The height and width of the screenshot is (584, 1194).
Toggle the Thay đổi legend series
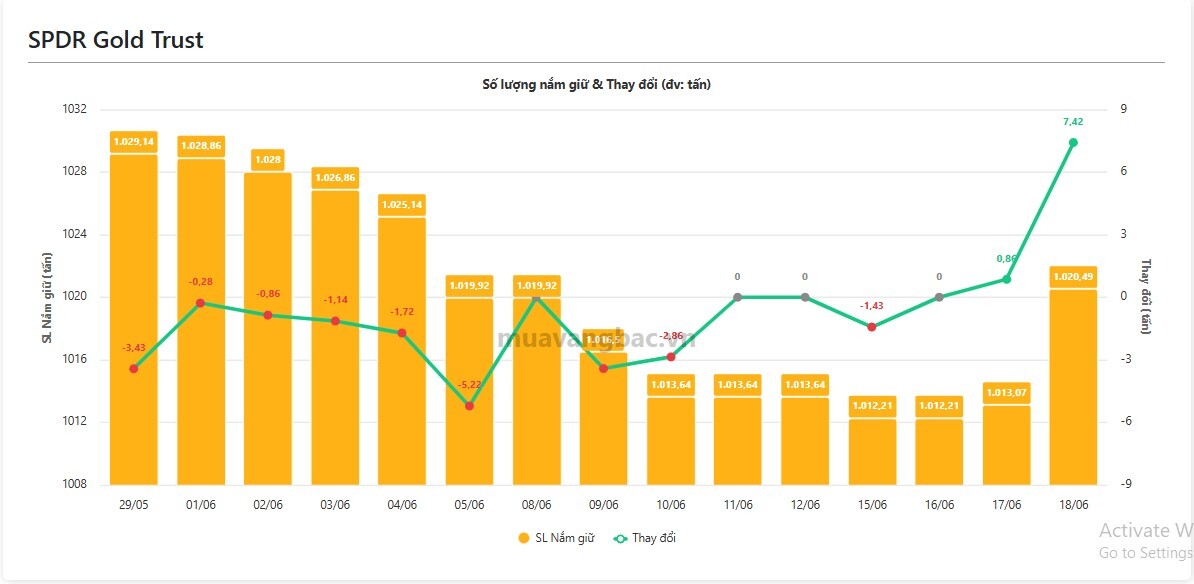tap(644, 538)
